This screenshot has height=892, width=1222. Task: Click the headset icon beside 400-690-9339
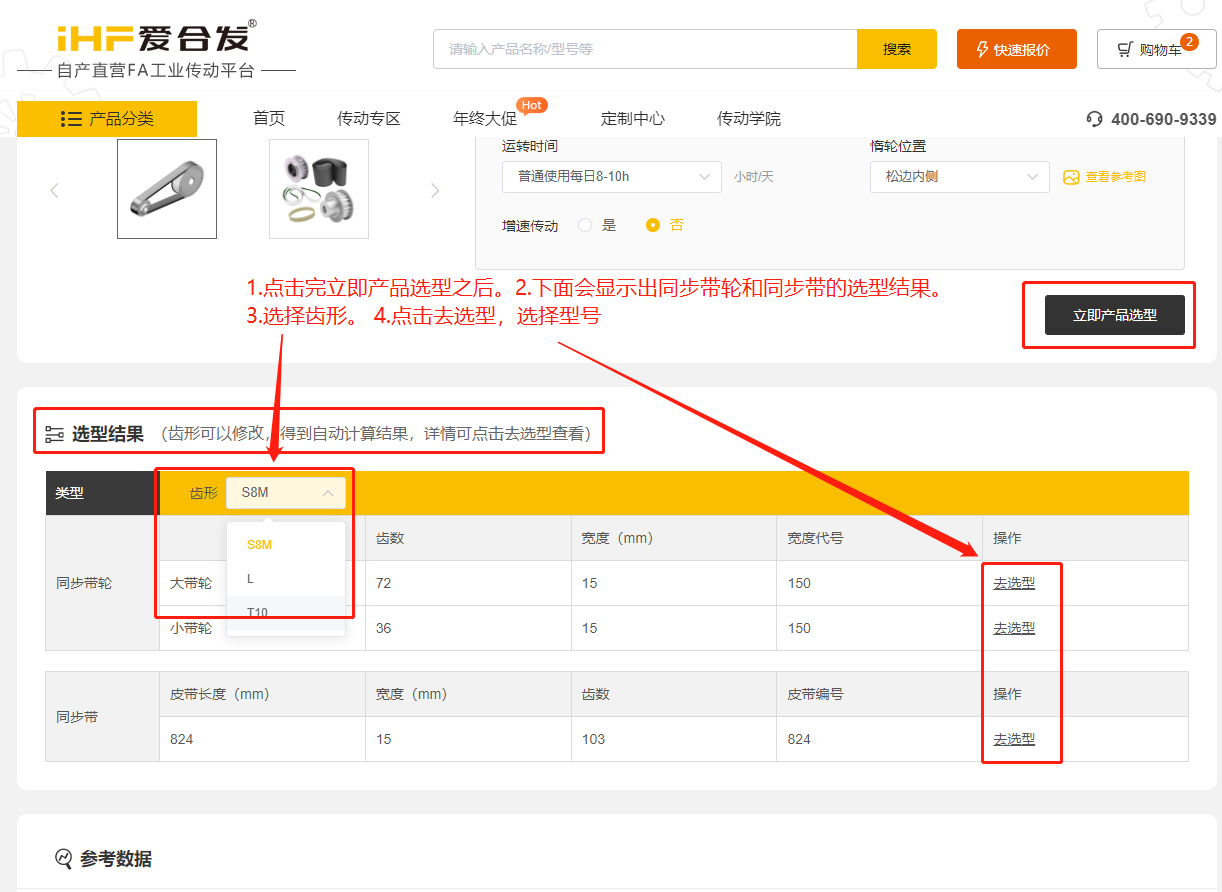click(x=1093, y=119)
